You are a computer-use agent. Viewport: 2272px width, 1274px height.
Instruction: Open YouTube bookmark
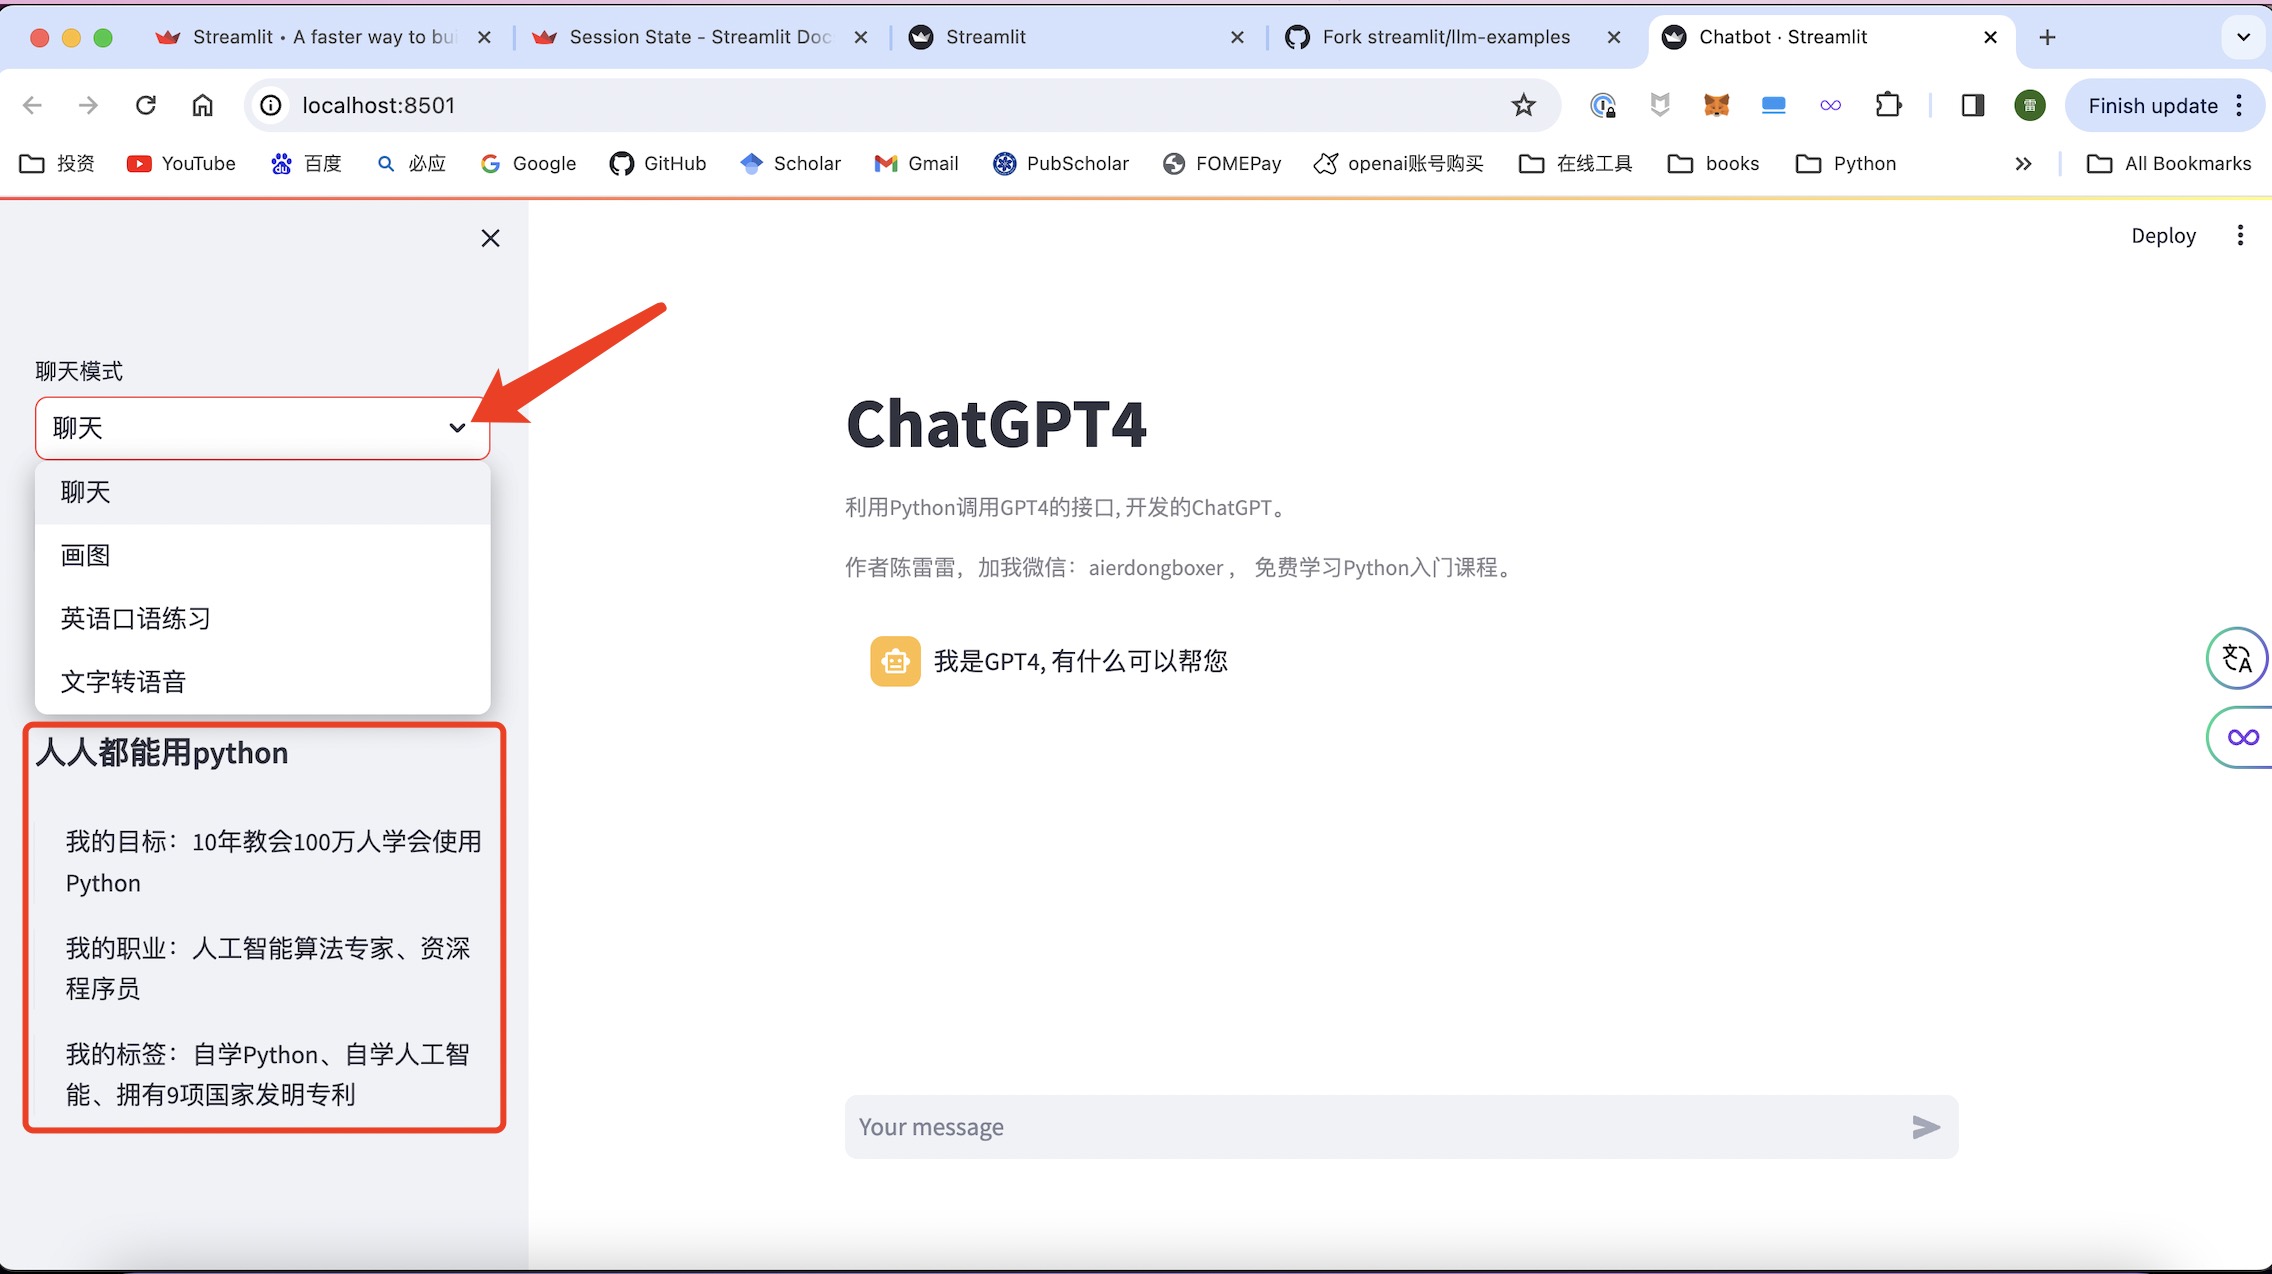pos(181,163)
